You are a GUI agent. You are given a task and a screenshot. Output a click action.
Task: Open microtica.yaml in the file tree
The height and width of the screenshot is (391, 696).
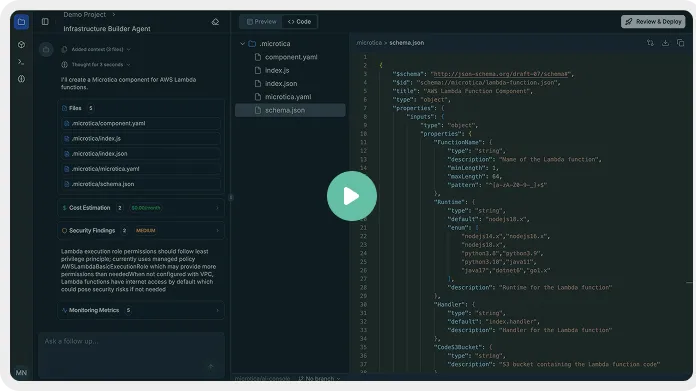coord(290,97)
